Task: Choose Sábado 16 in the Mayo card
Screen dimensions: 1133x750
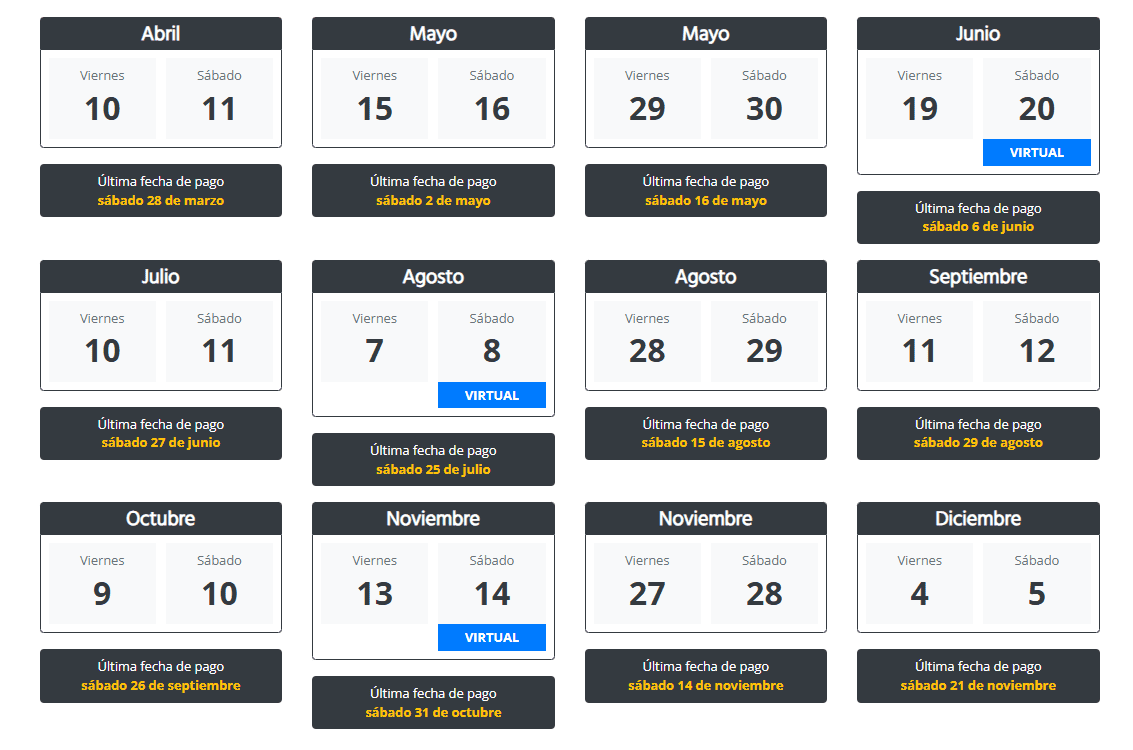Action: (492, 98)
